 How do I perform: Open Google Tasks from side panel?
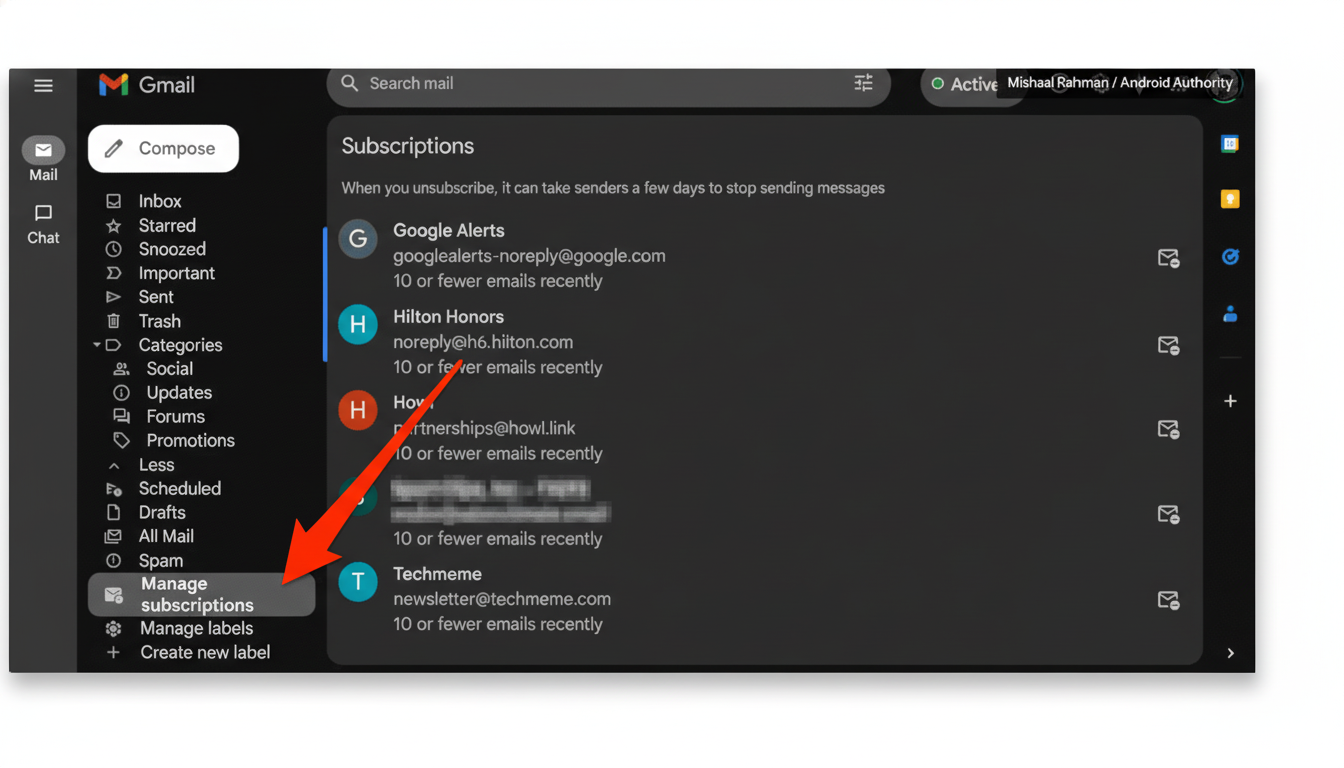pyautogui.click(x=1230, y=257)
